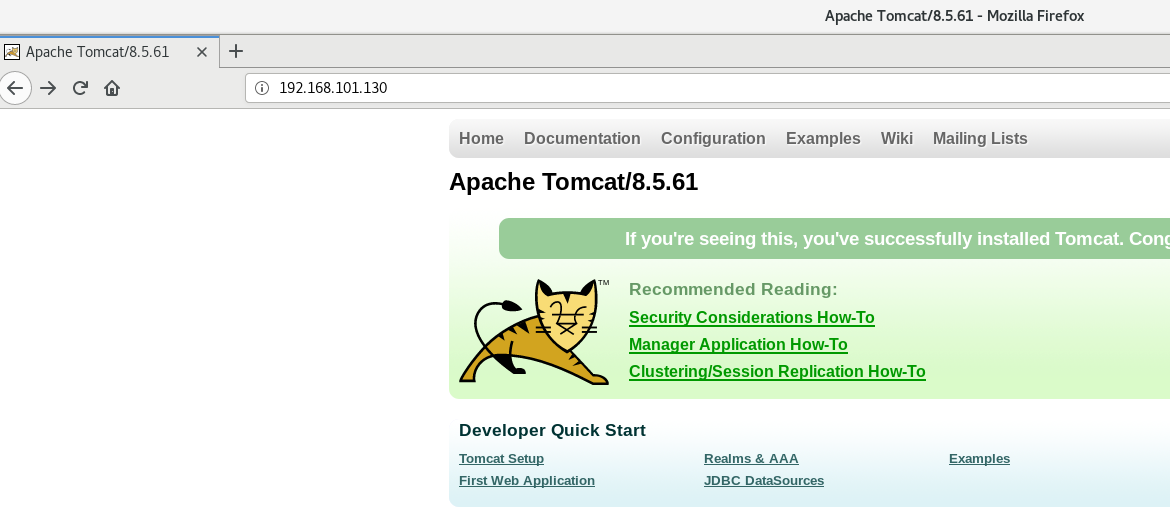Click the Tomcat favicon on the tab
This screenshot has width=1170, height=512.
(x=12, y=52)
